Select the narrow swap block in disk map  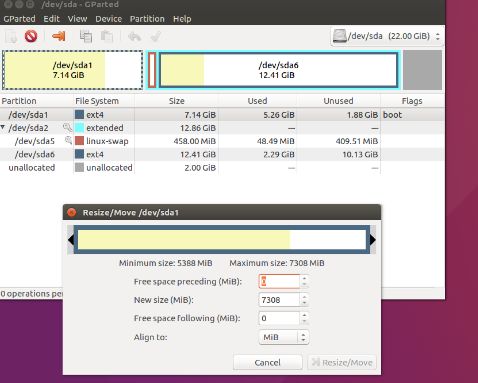[x=152, y=70]
